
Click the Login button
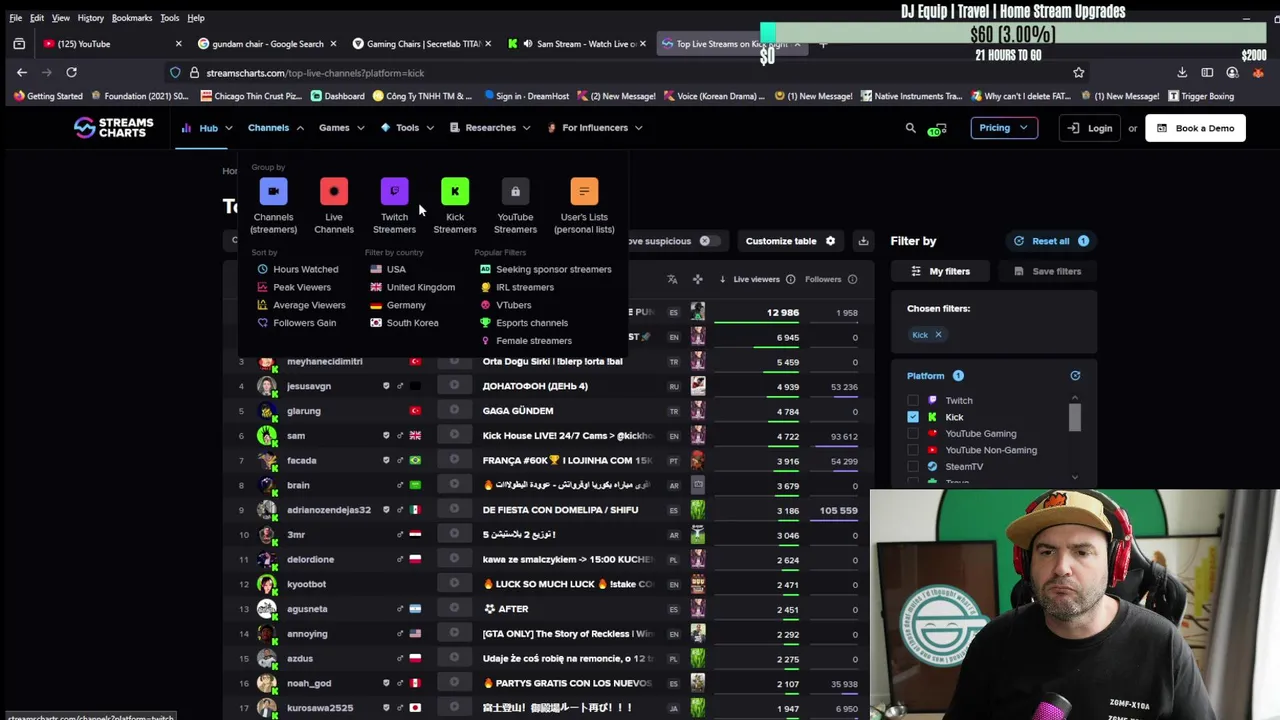pyautogui.click(x=1090, y=128)
